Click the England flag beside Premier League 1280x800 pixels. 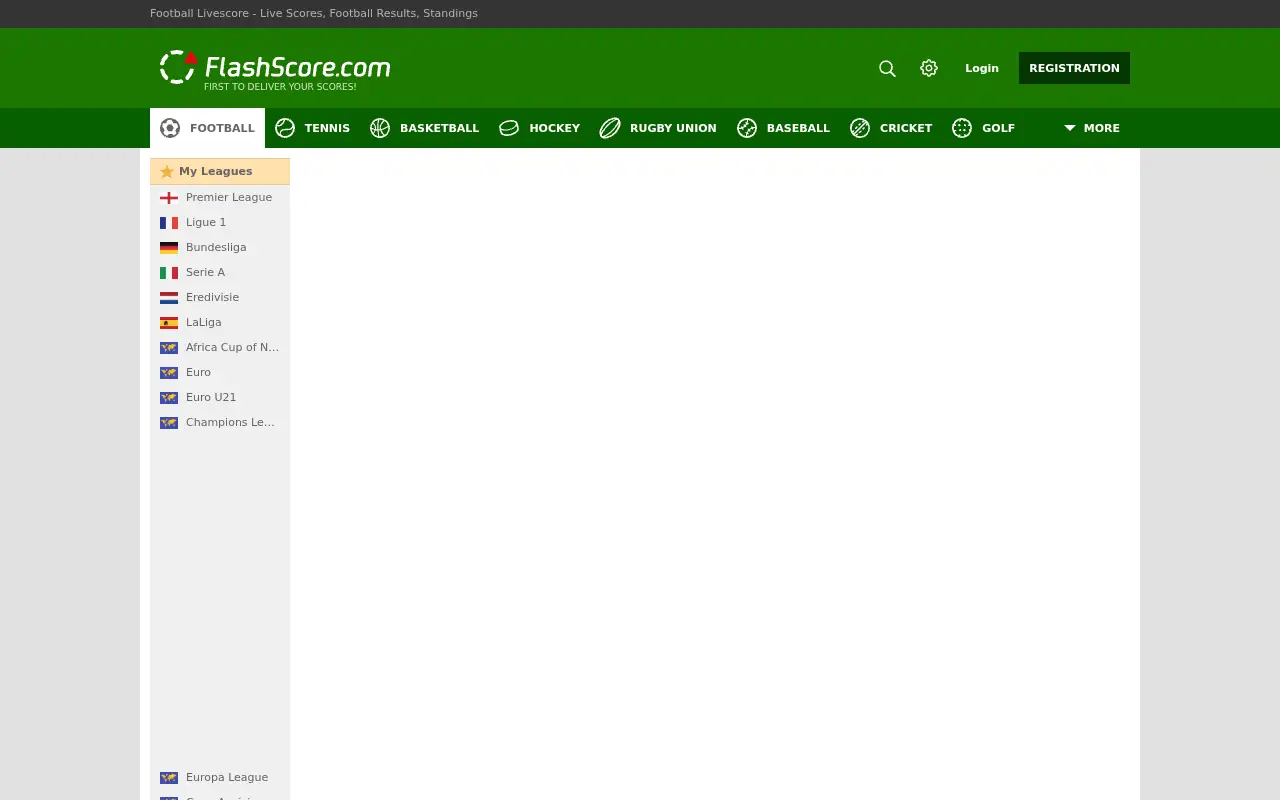coord(169,197)
